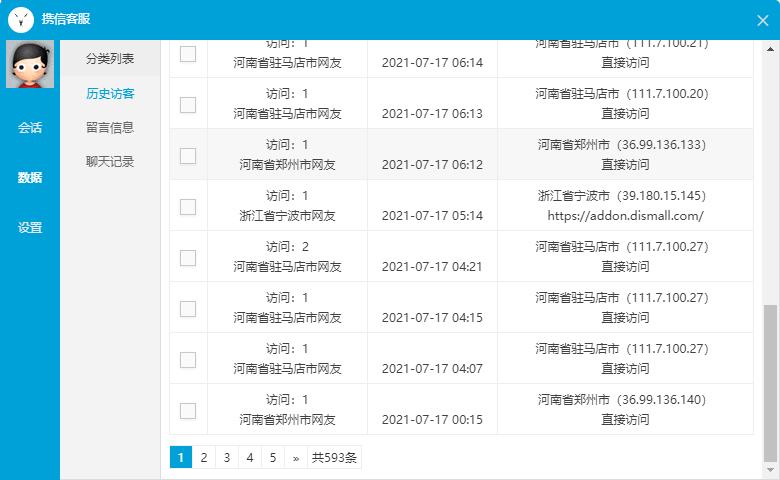Open 会话 section in left sidebar
The height and width of the screenshot is (480, 780).
pyautogui.click(x=30, y=128)
